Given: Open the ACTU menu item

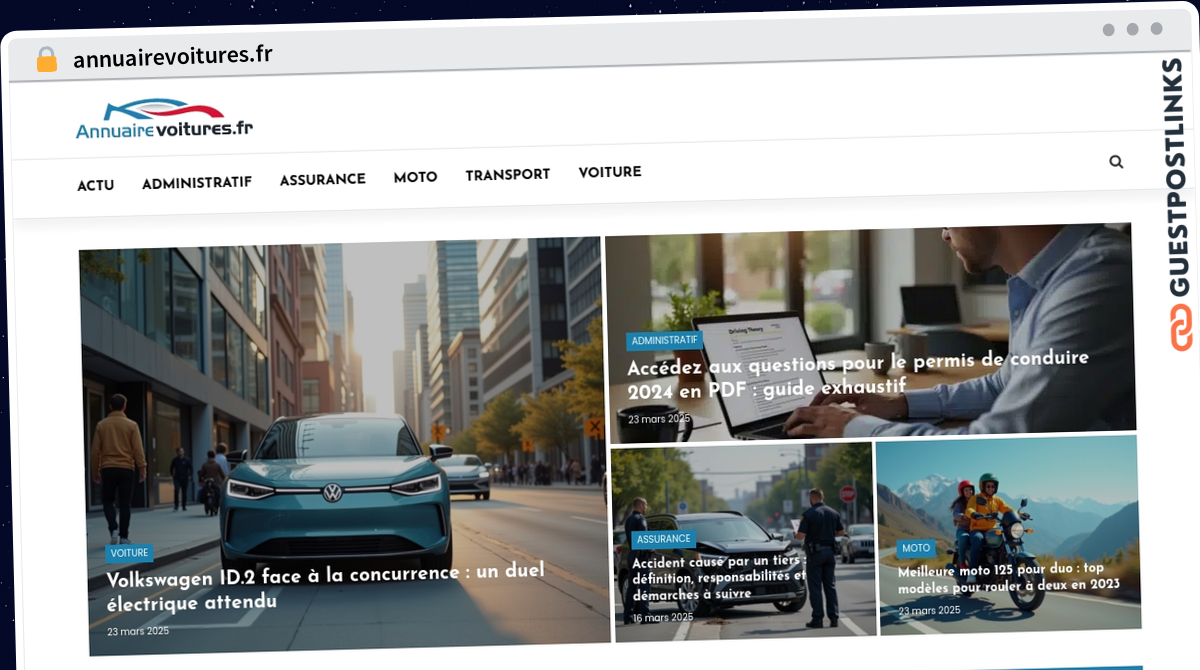Looking at the screenshot, I should pyautogui.click(x=96, y=185).
